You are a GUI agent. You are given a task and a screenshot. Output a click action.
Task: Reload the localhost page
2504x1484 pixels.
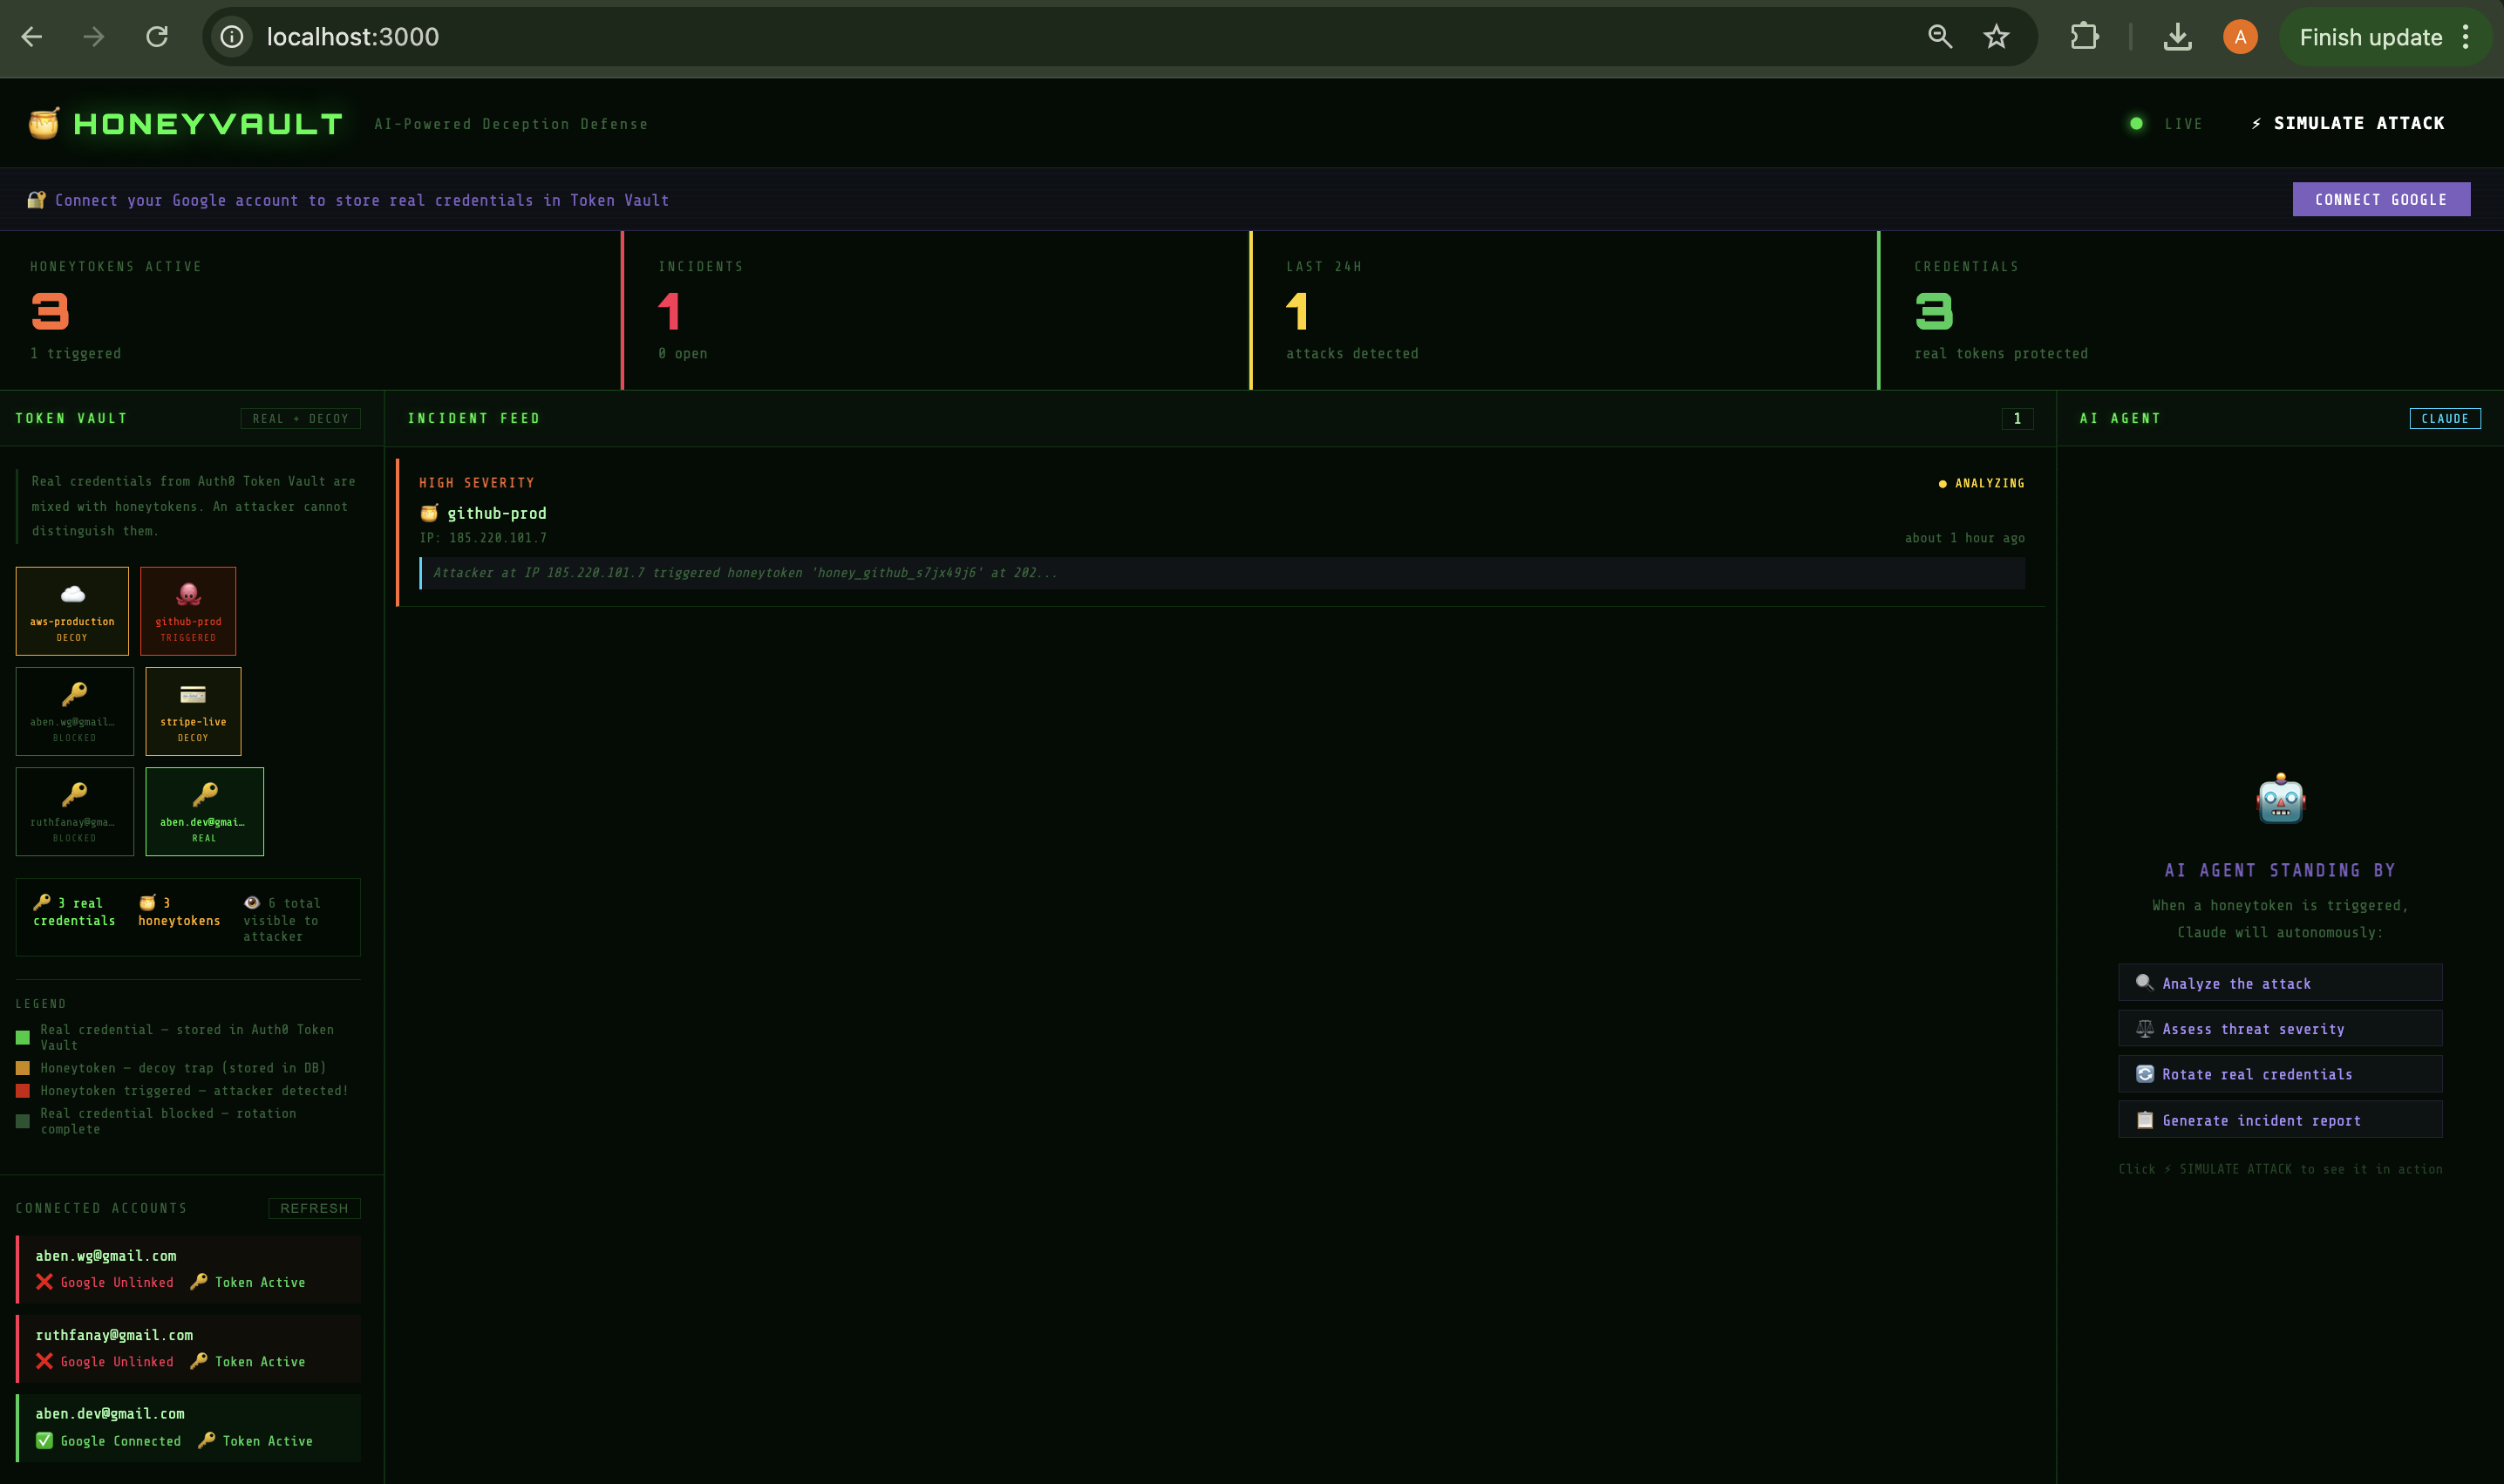pos(157,37)
